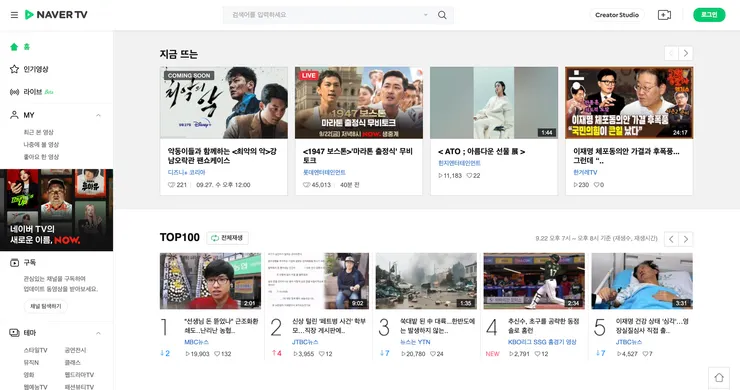Viewport: 740px width, 390px height.
Task: Open 한겨레TV channel link
Action: 585,172
